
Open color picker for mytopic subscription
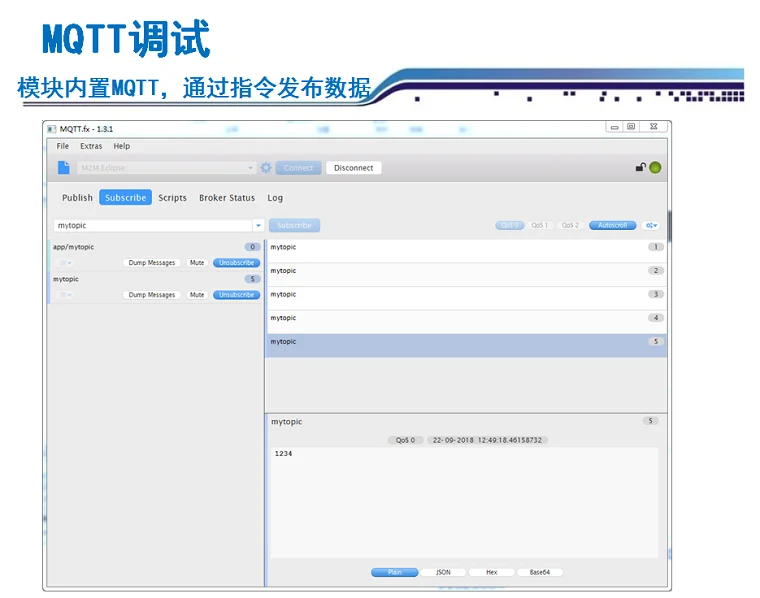click(64, 295)
